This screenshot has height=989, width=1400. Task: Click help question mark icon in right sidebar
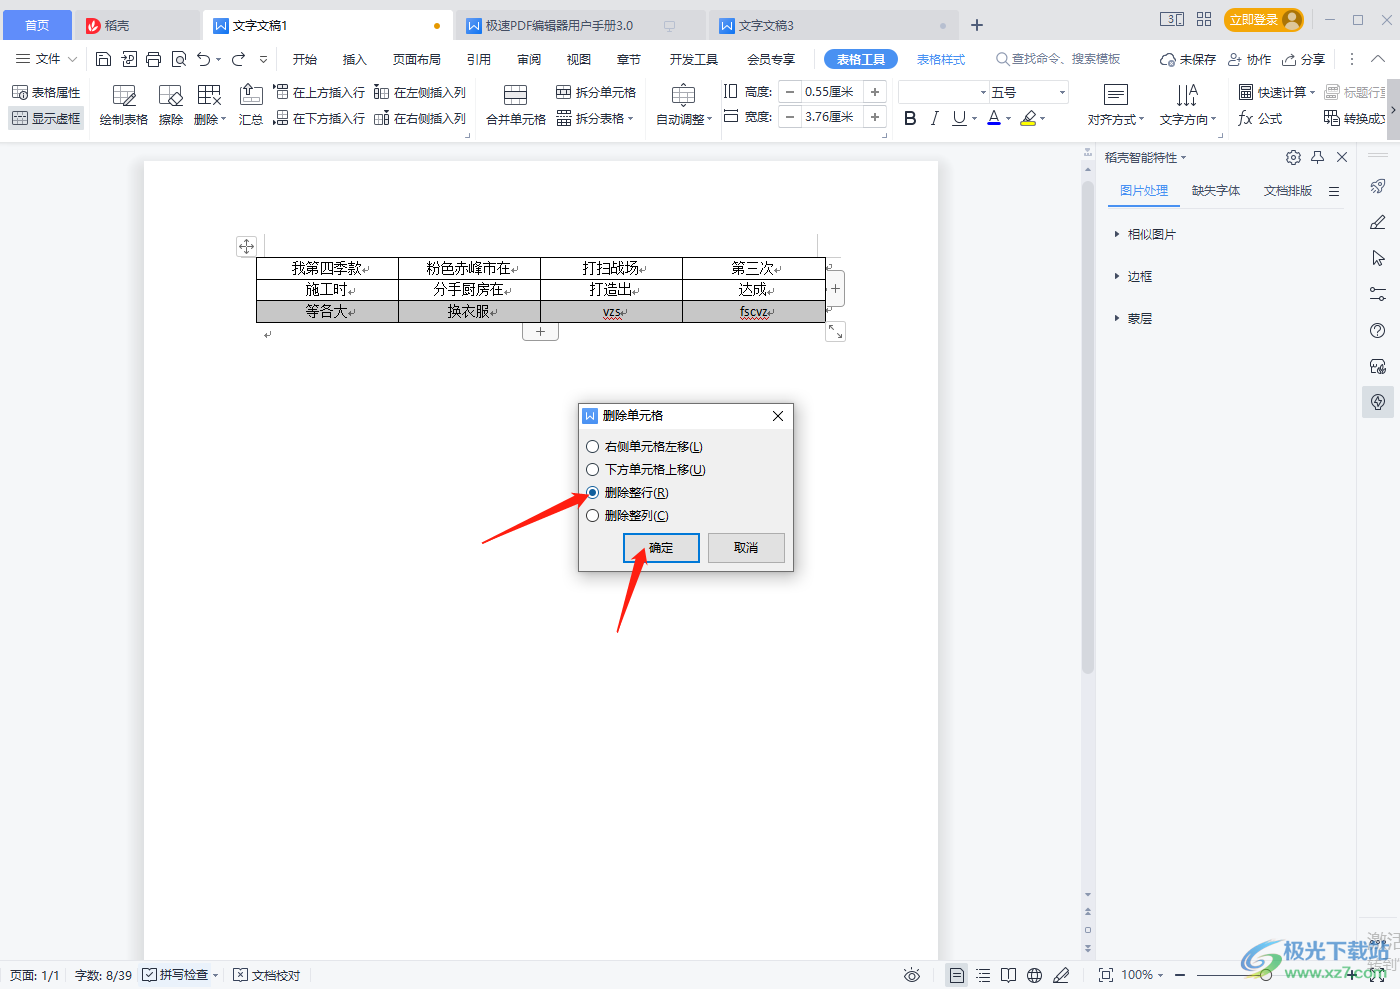coord(1378,331)
